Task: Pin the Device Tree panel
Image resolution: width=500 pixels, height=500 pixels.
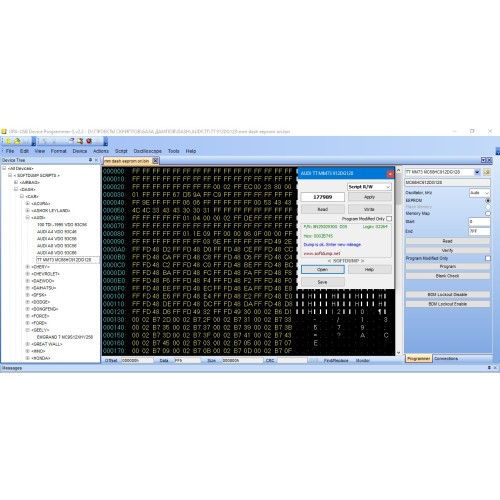Action: click(90, 160)
